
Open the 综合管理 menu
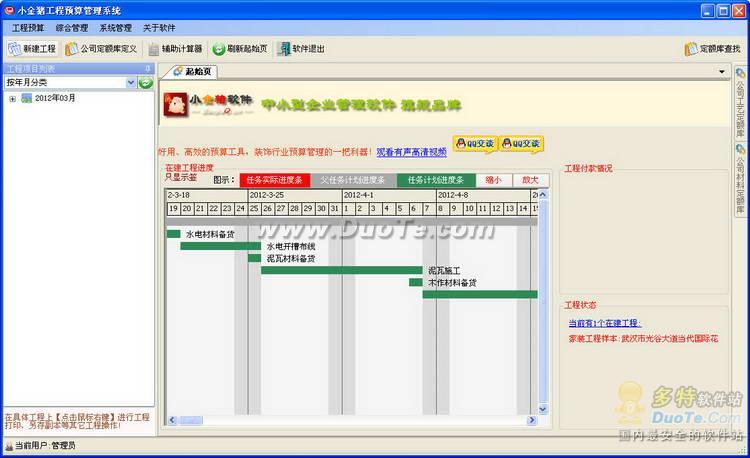coord(72,28)
